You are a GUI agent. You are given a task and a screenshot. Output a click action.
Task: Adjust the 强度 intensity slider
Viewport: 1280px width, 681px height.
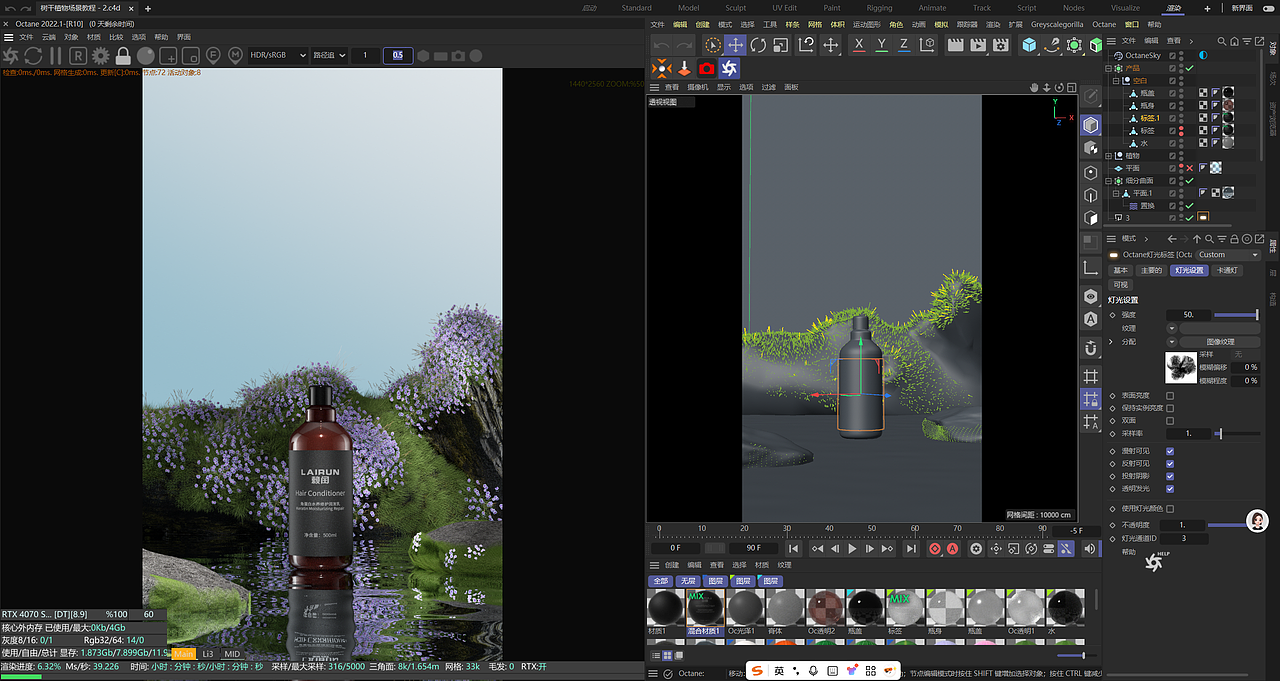1238,315
